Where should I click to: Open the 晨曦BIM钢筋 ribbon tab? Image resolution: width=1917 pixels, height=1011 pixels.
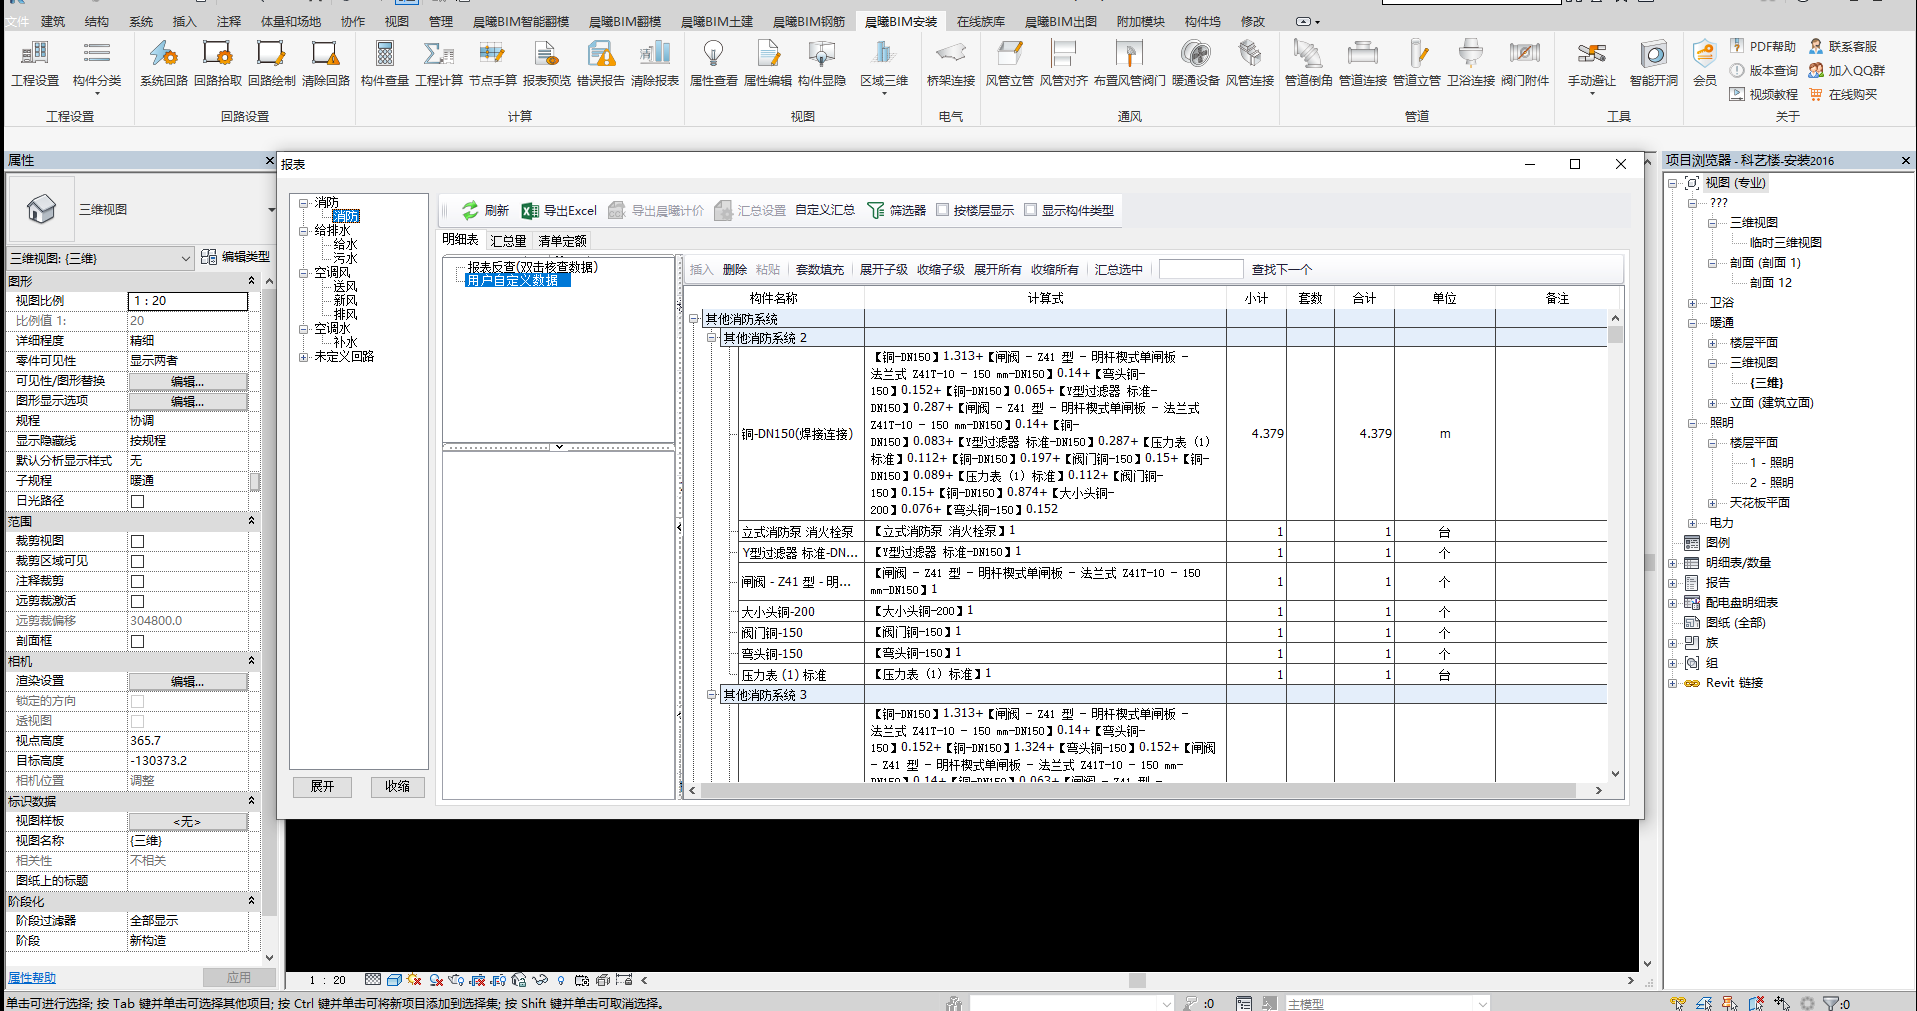point(808,21)
